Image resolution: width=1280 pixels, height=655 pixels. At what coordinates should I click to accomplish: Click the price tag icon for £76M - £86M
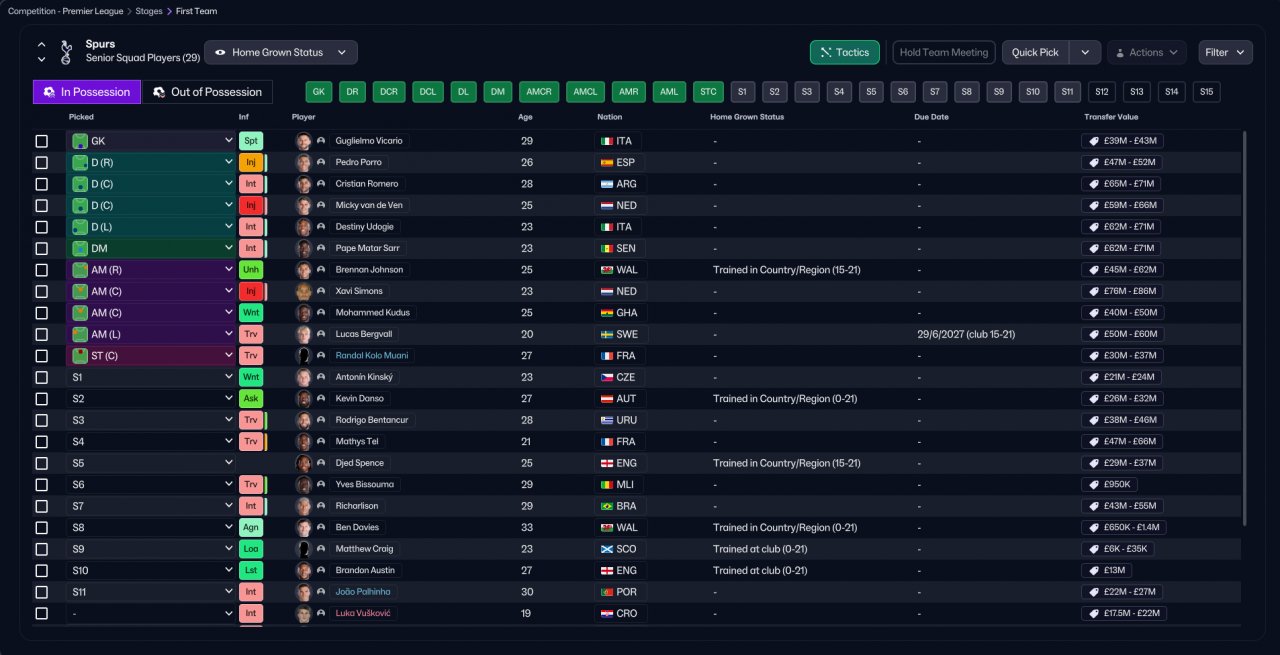(1094, 292)
